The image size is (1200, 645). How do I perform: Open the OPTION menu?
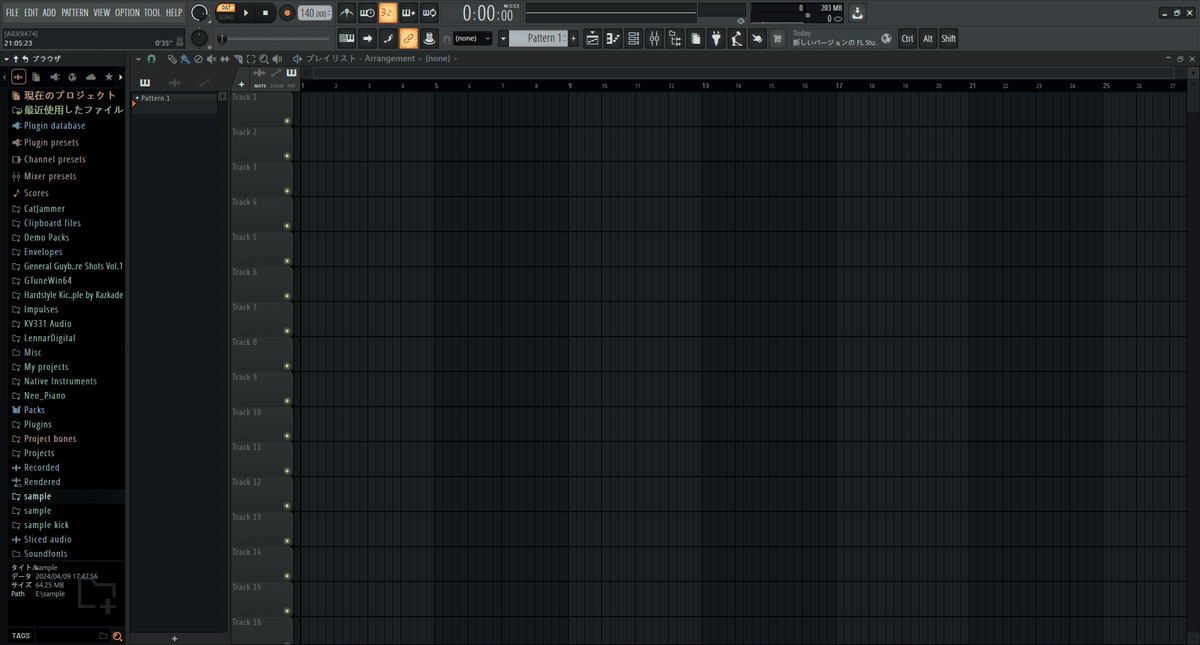[x=127, y=13]
